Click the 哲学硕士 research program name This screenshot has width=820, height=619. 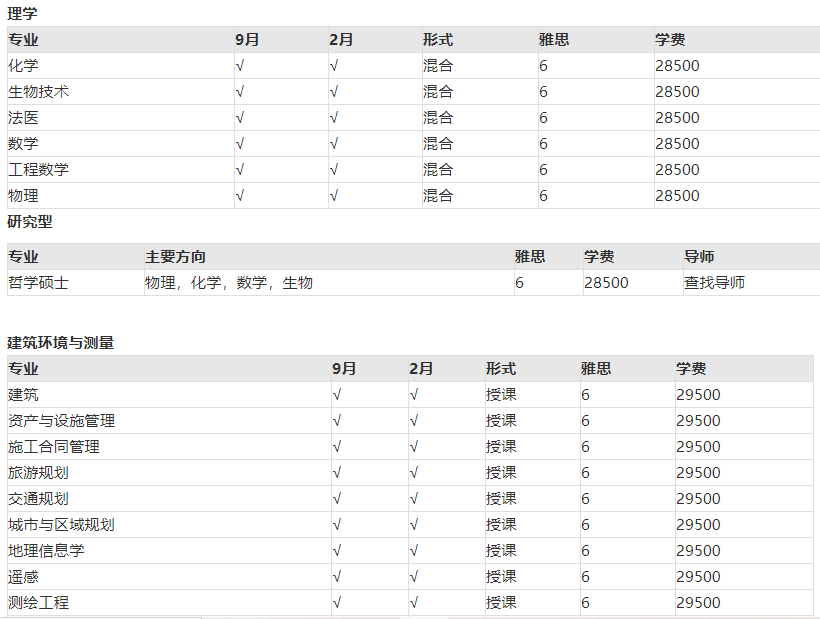[x=33, y=282]
